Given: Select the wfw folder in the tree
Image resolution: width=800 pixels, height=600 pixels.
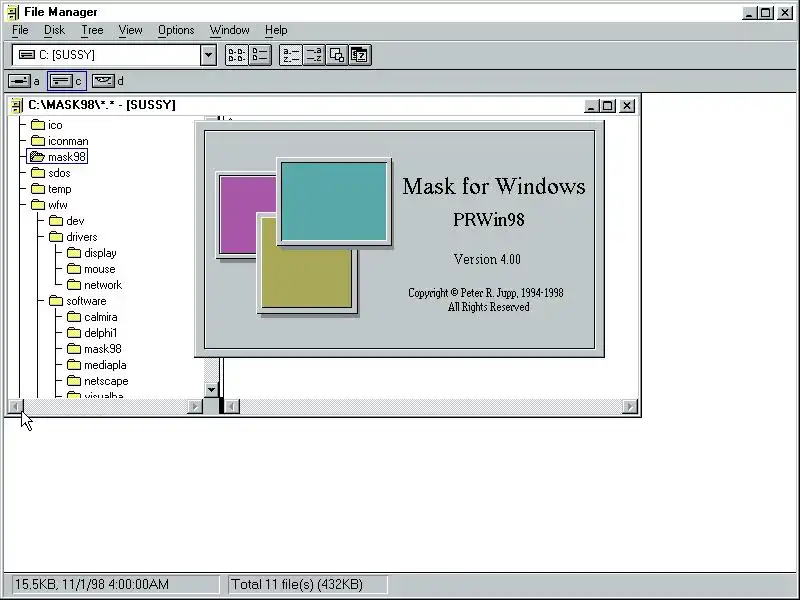Looking at the screenshot, I should (49, 205).
